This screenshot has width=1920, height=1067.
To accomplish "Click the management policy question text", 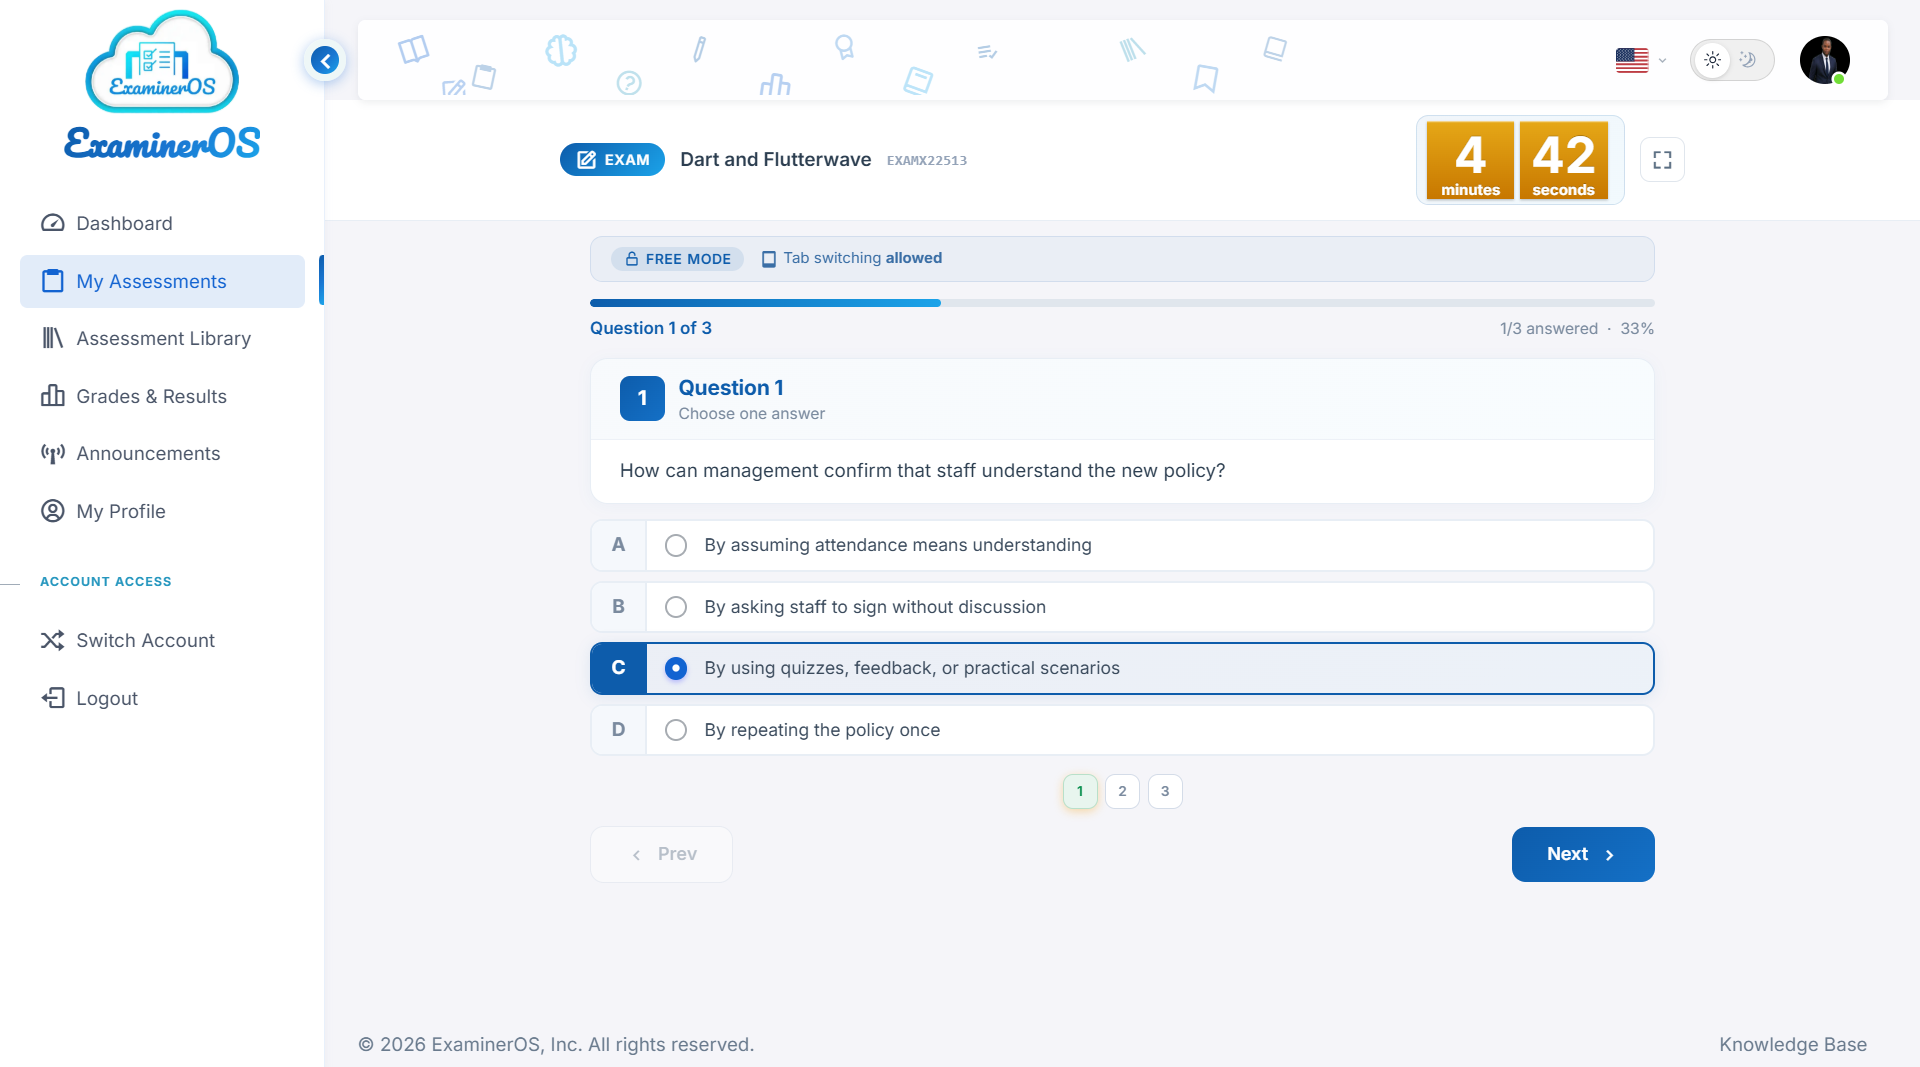I will (x=922, y=471).
